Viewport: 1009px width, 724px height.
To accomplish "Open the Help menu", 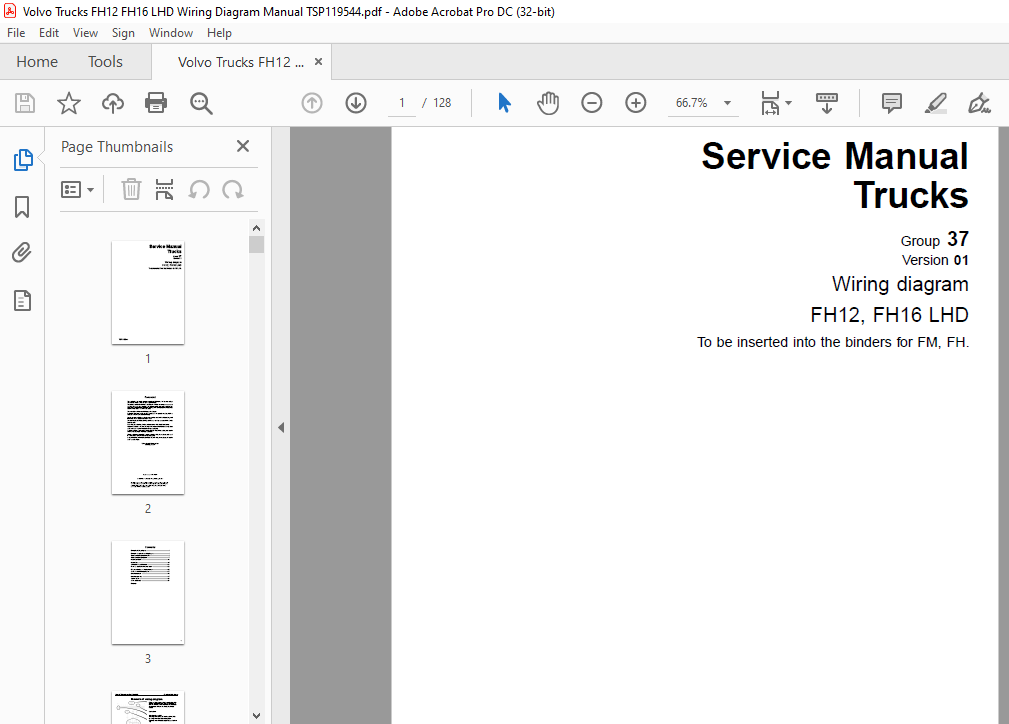I will [219, 33].
